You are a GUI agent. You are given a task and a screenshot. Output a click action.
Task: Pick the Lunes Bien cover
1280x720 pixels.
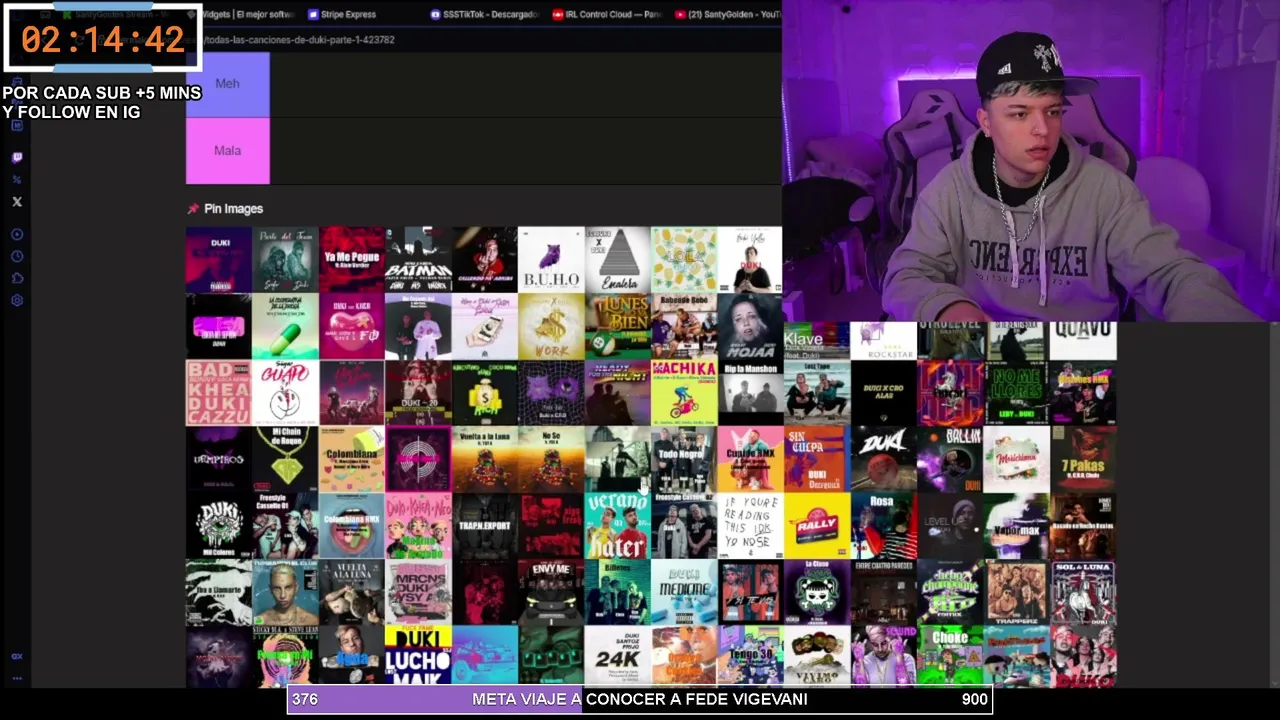pos(617,326)
